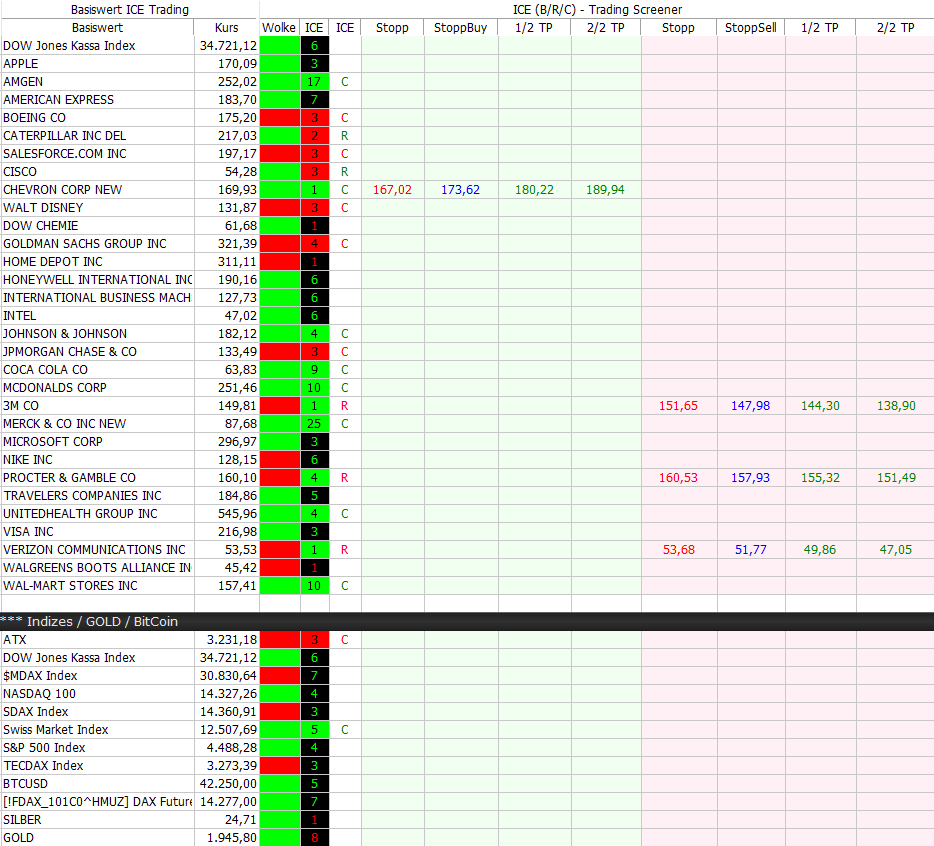Select GOLDMAN SACHS GROUP INC row

pos(85,244)
